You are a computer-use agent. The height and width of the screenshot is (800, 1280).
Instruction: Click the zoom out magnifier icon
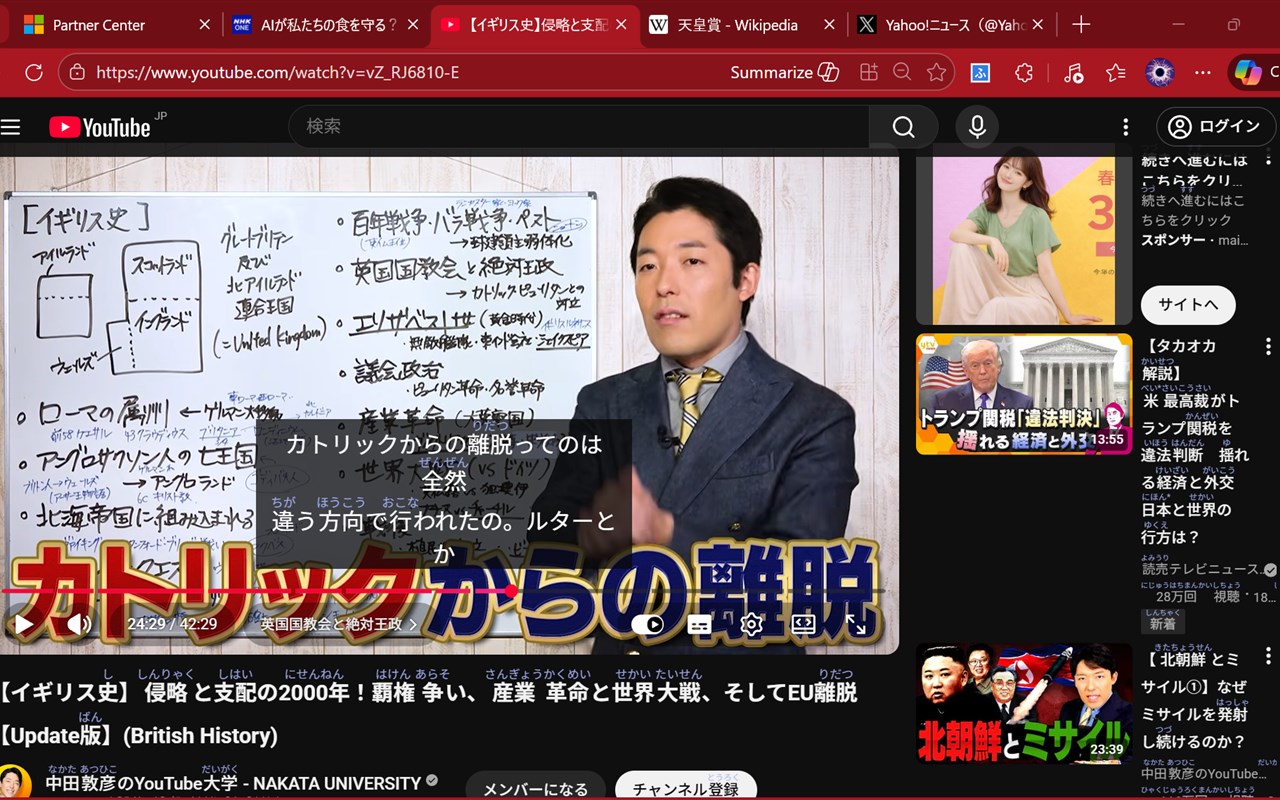(x=902, y=72)
